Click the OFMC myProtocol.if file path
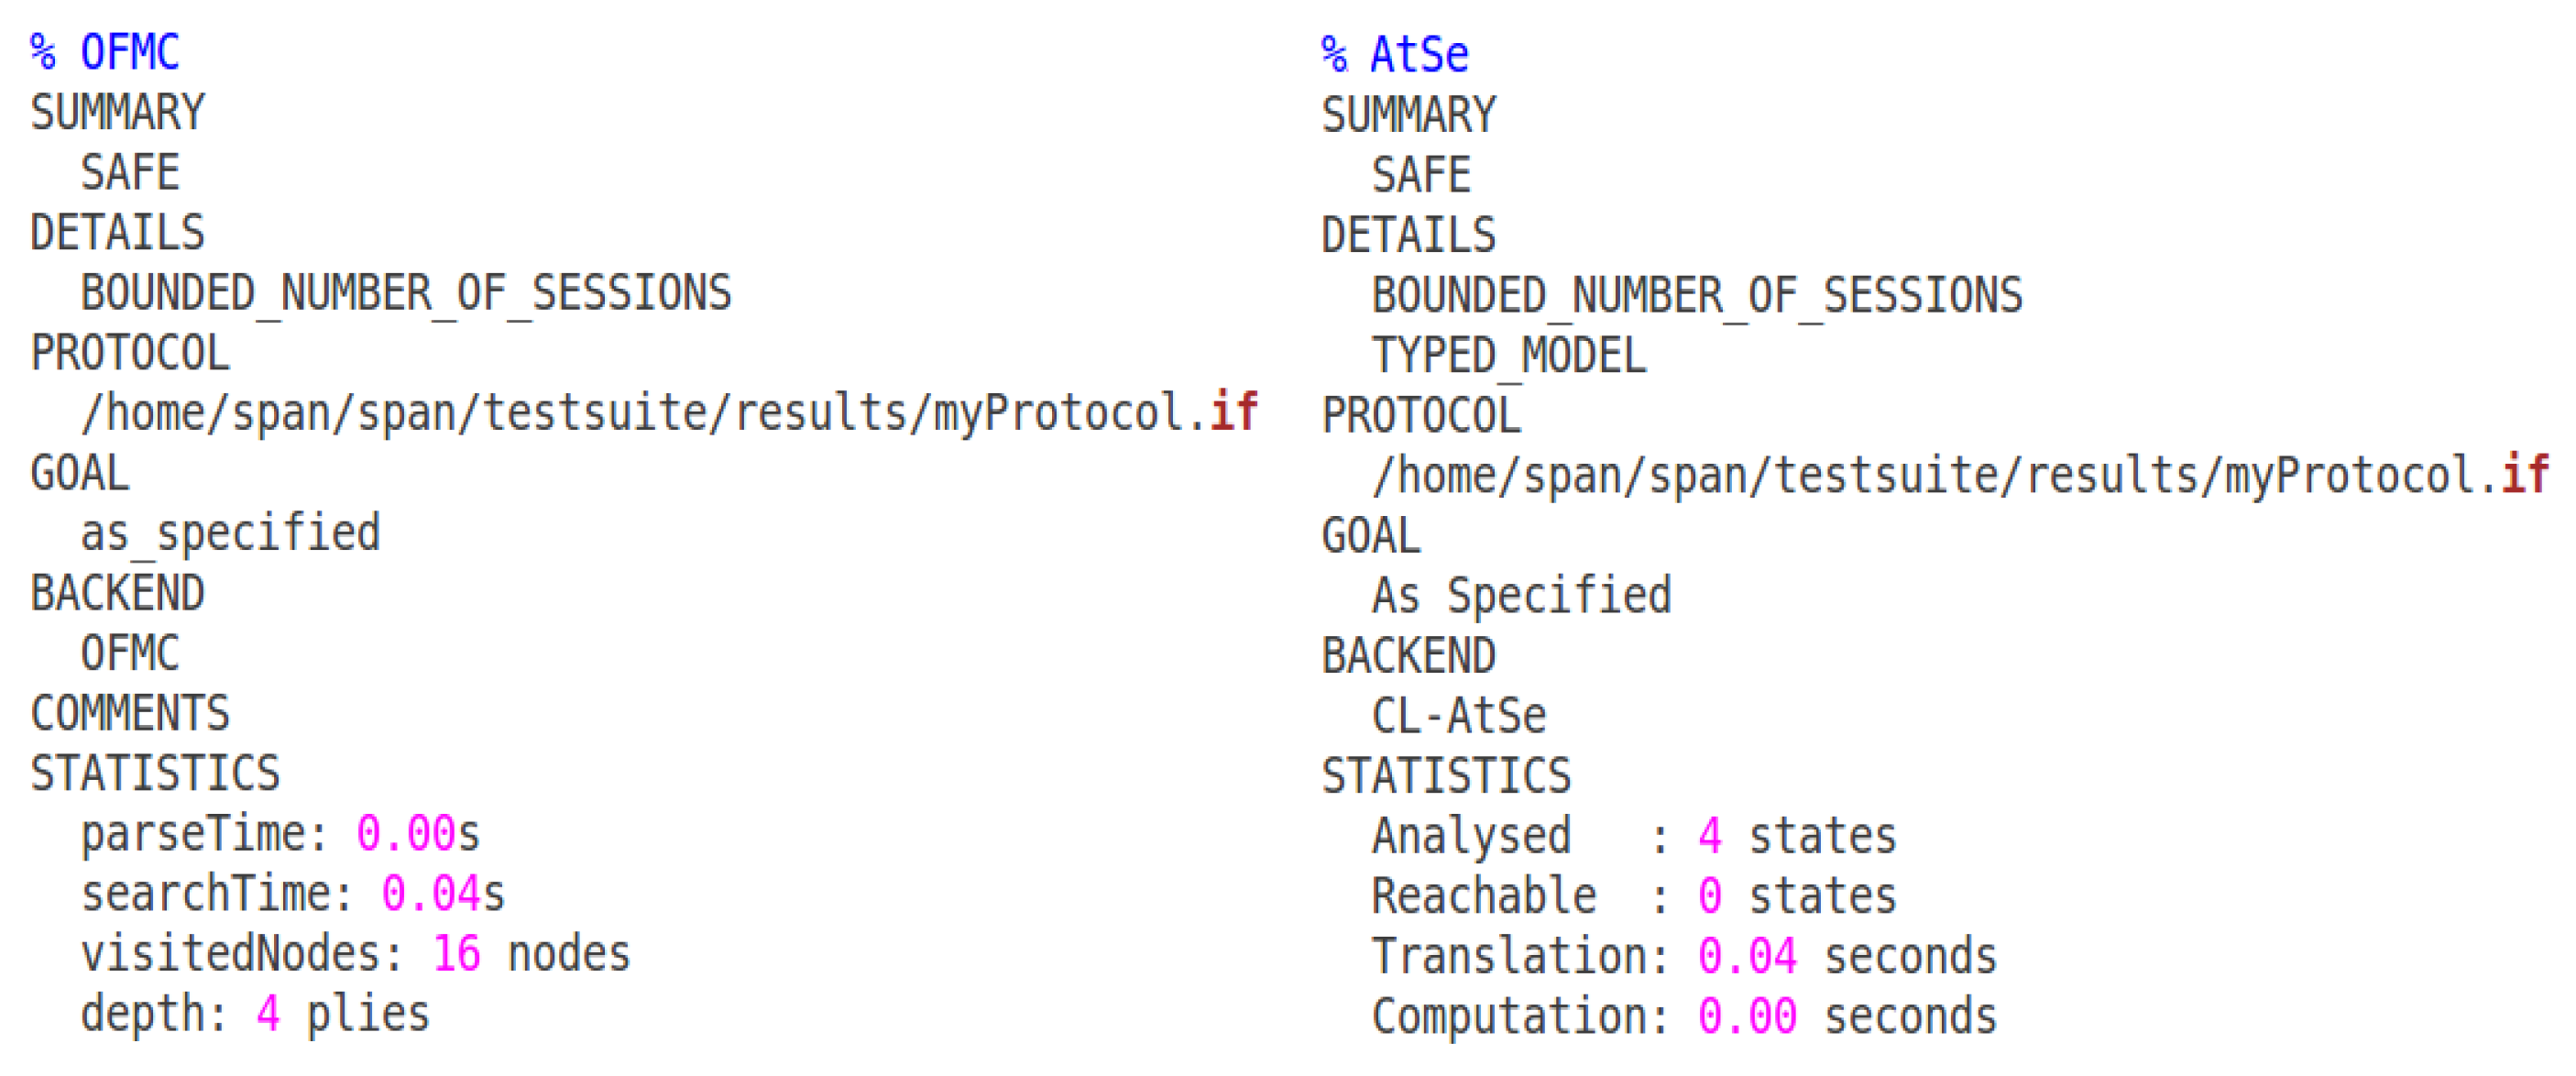 click(x=668, y=412)
